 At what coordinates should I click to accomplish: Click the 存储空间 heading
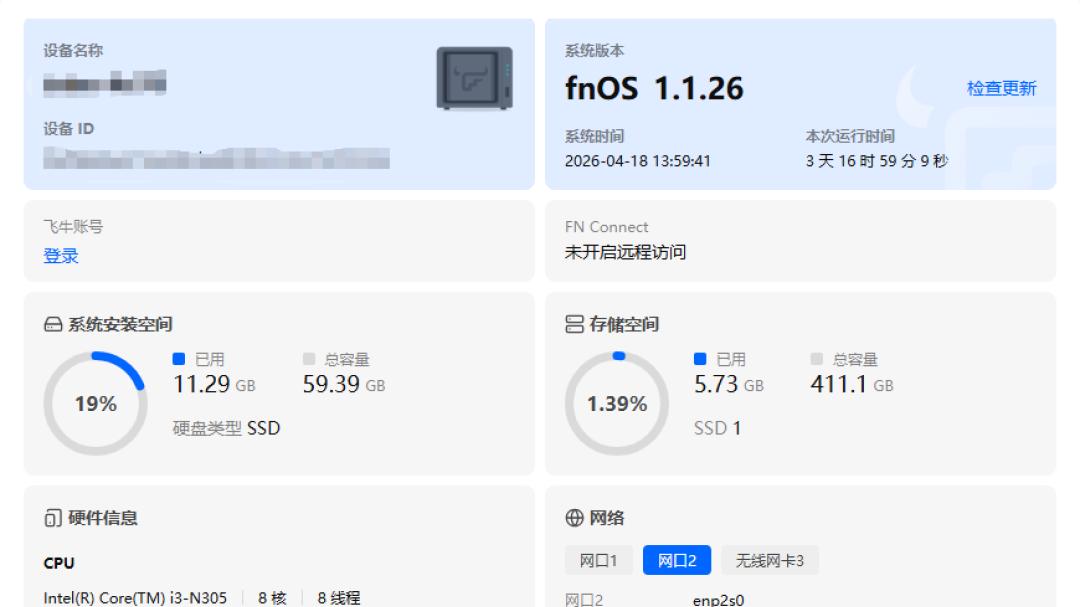[624, 325]
